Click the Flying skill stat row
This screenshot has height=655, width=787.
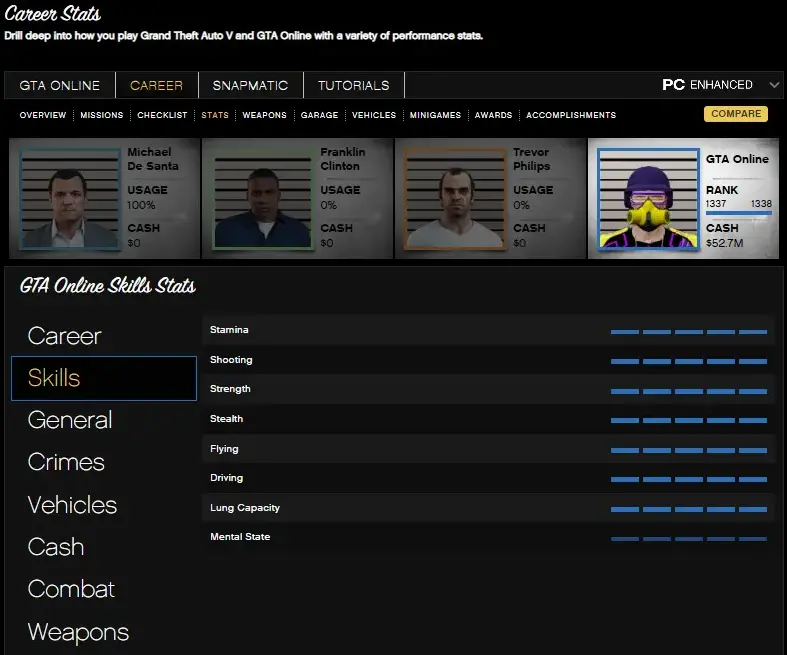click(488, 449)
